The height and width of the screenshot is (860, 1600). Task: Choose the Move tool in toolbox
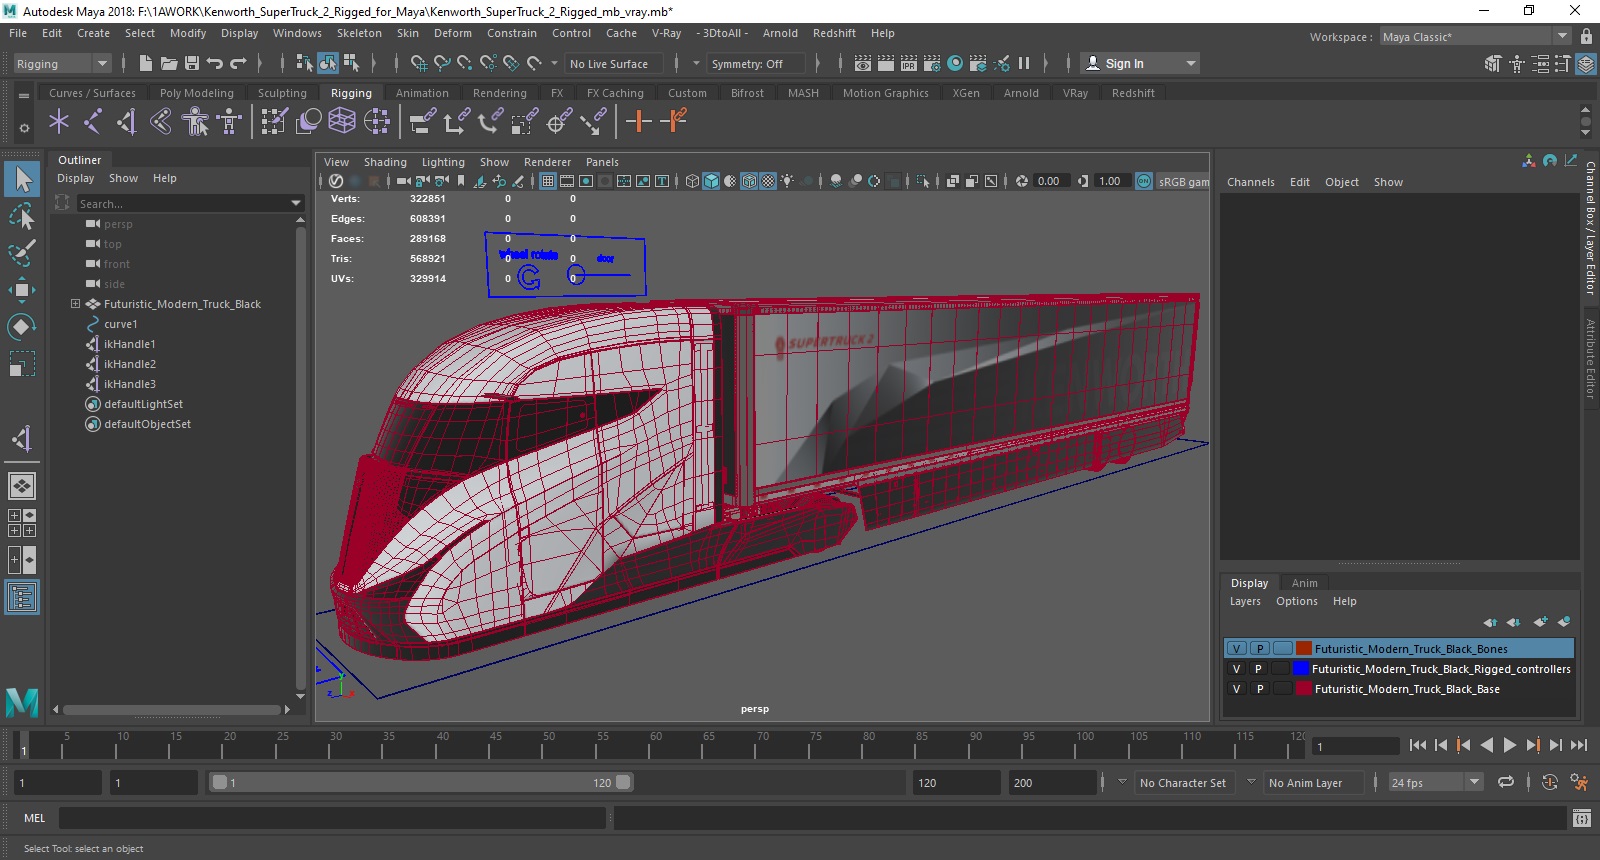[x=22, y=290]
